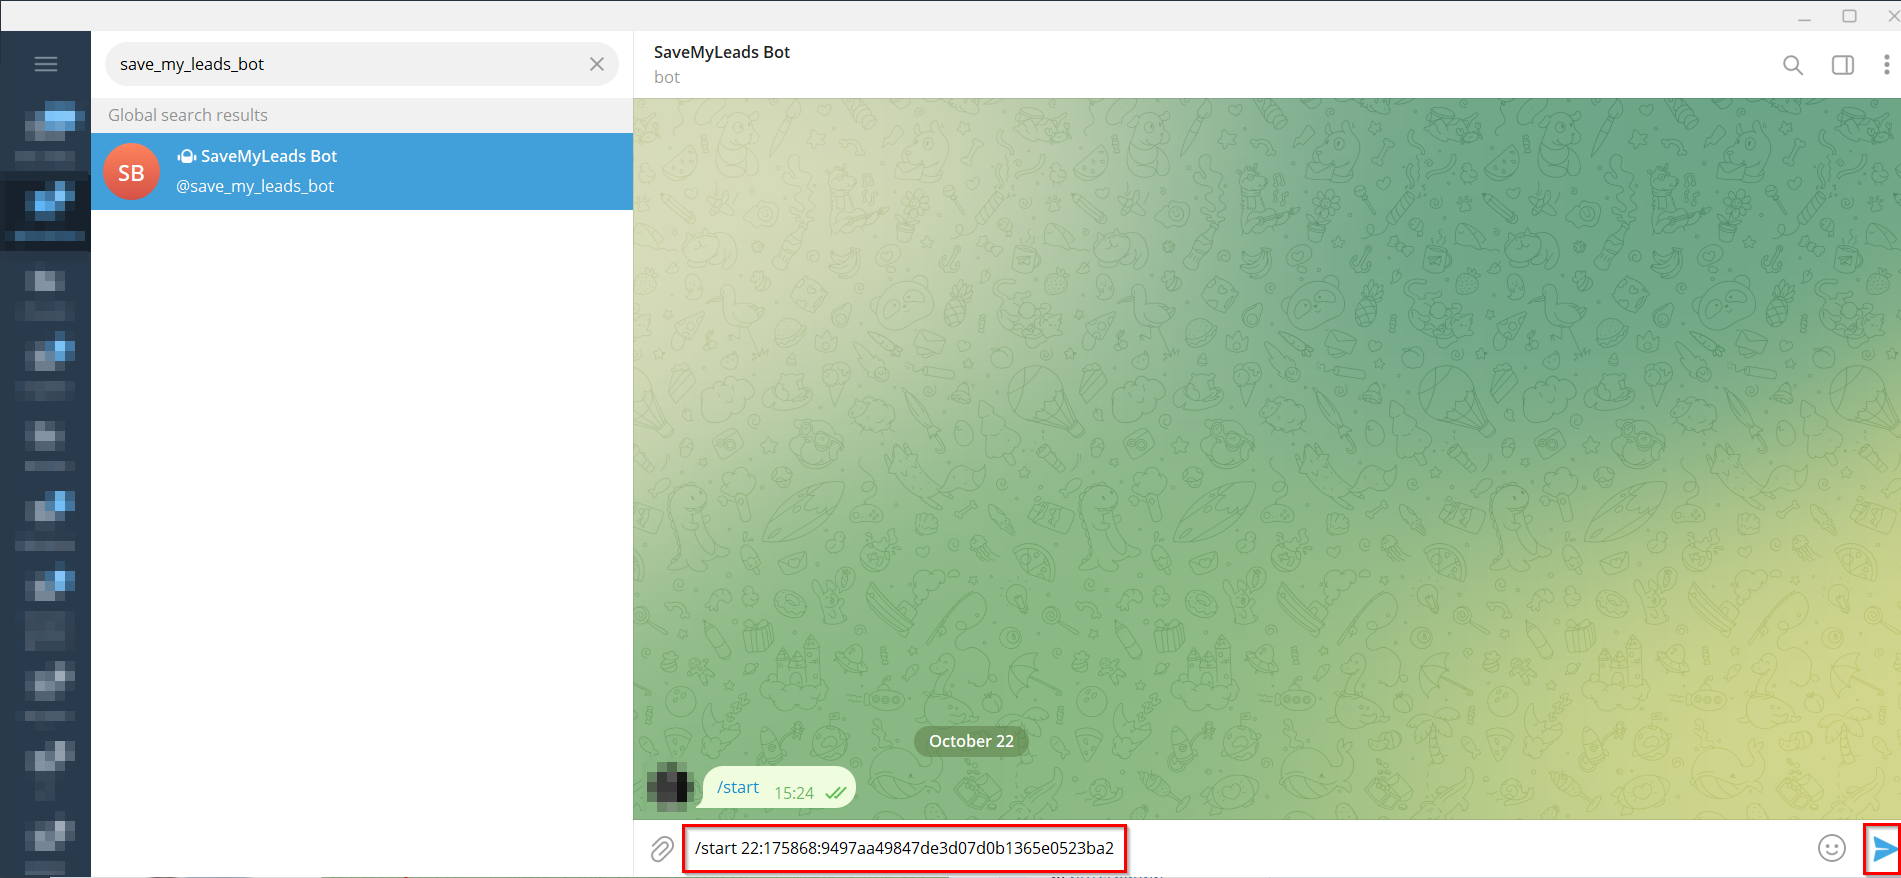Open the emoji picker
Image resolution: width=1901 pixels, height=878 pixels.
point(1831,848)
